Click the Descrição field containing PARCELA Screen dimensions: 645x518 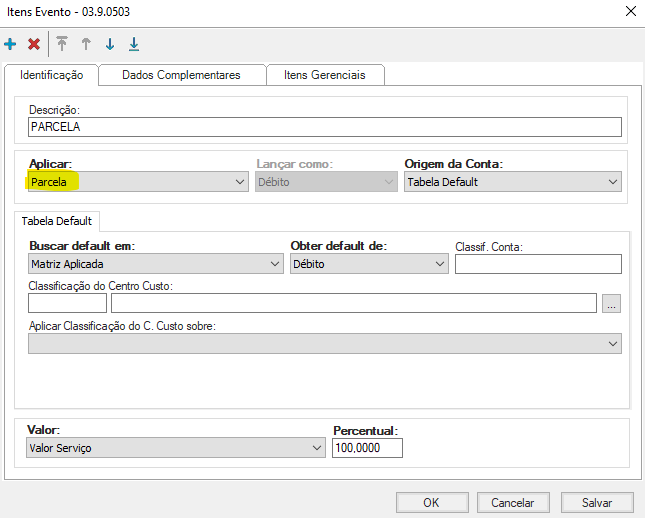pyautogui.click(x=325, y=127)
